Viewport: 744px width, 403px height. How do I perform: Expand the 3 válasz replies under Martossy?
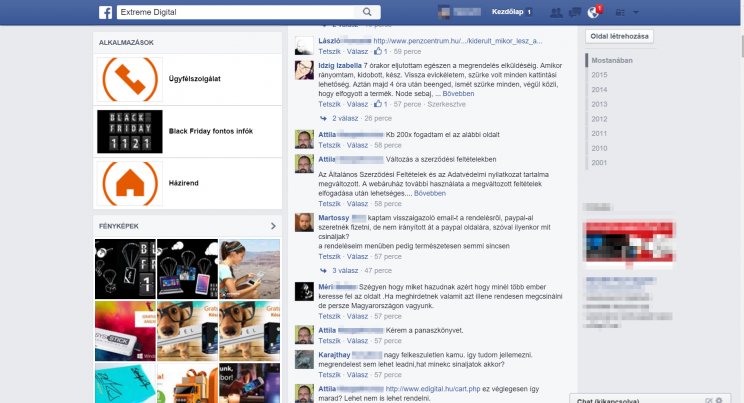coord(345,271)
